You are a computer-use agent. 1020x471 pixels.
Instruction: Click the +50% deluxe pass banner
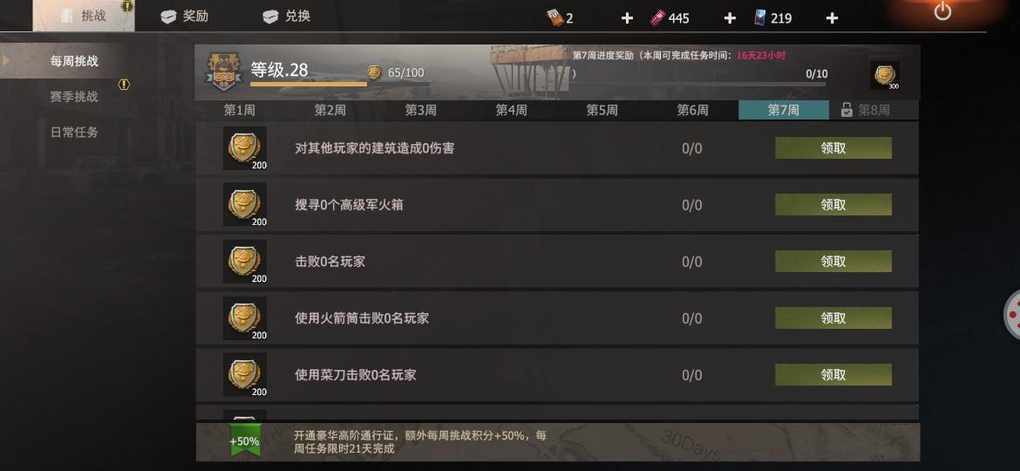pyautogui.click(x=557, y=442)
